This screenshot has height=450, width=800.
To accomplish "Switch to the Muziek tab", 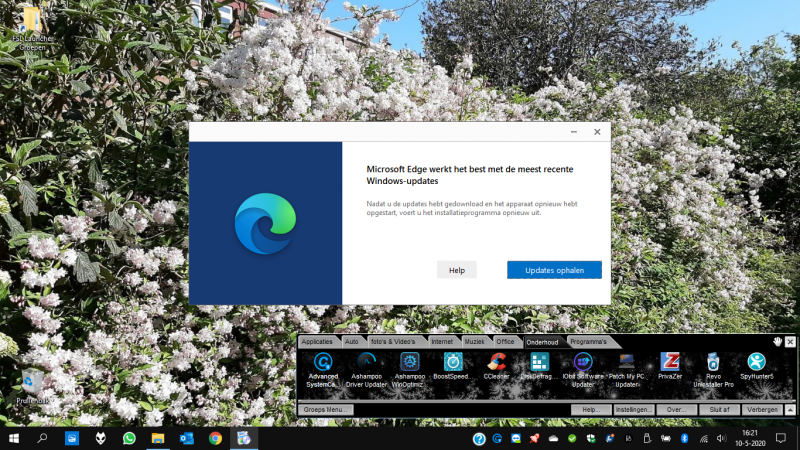I will 474,342.
